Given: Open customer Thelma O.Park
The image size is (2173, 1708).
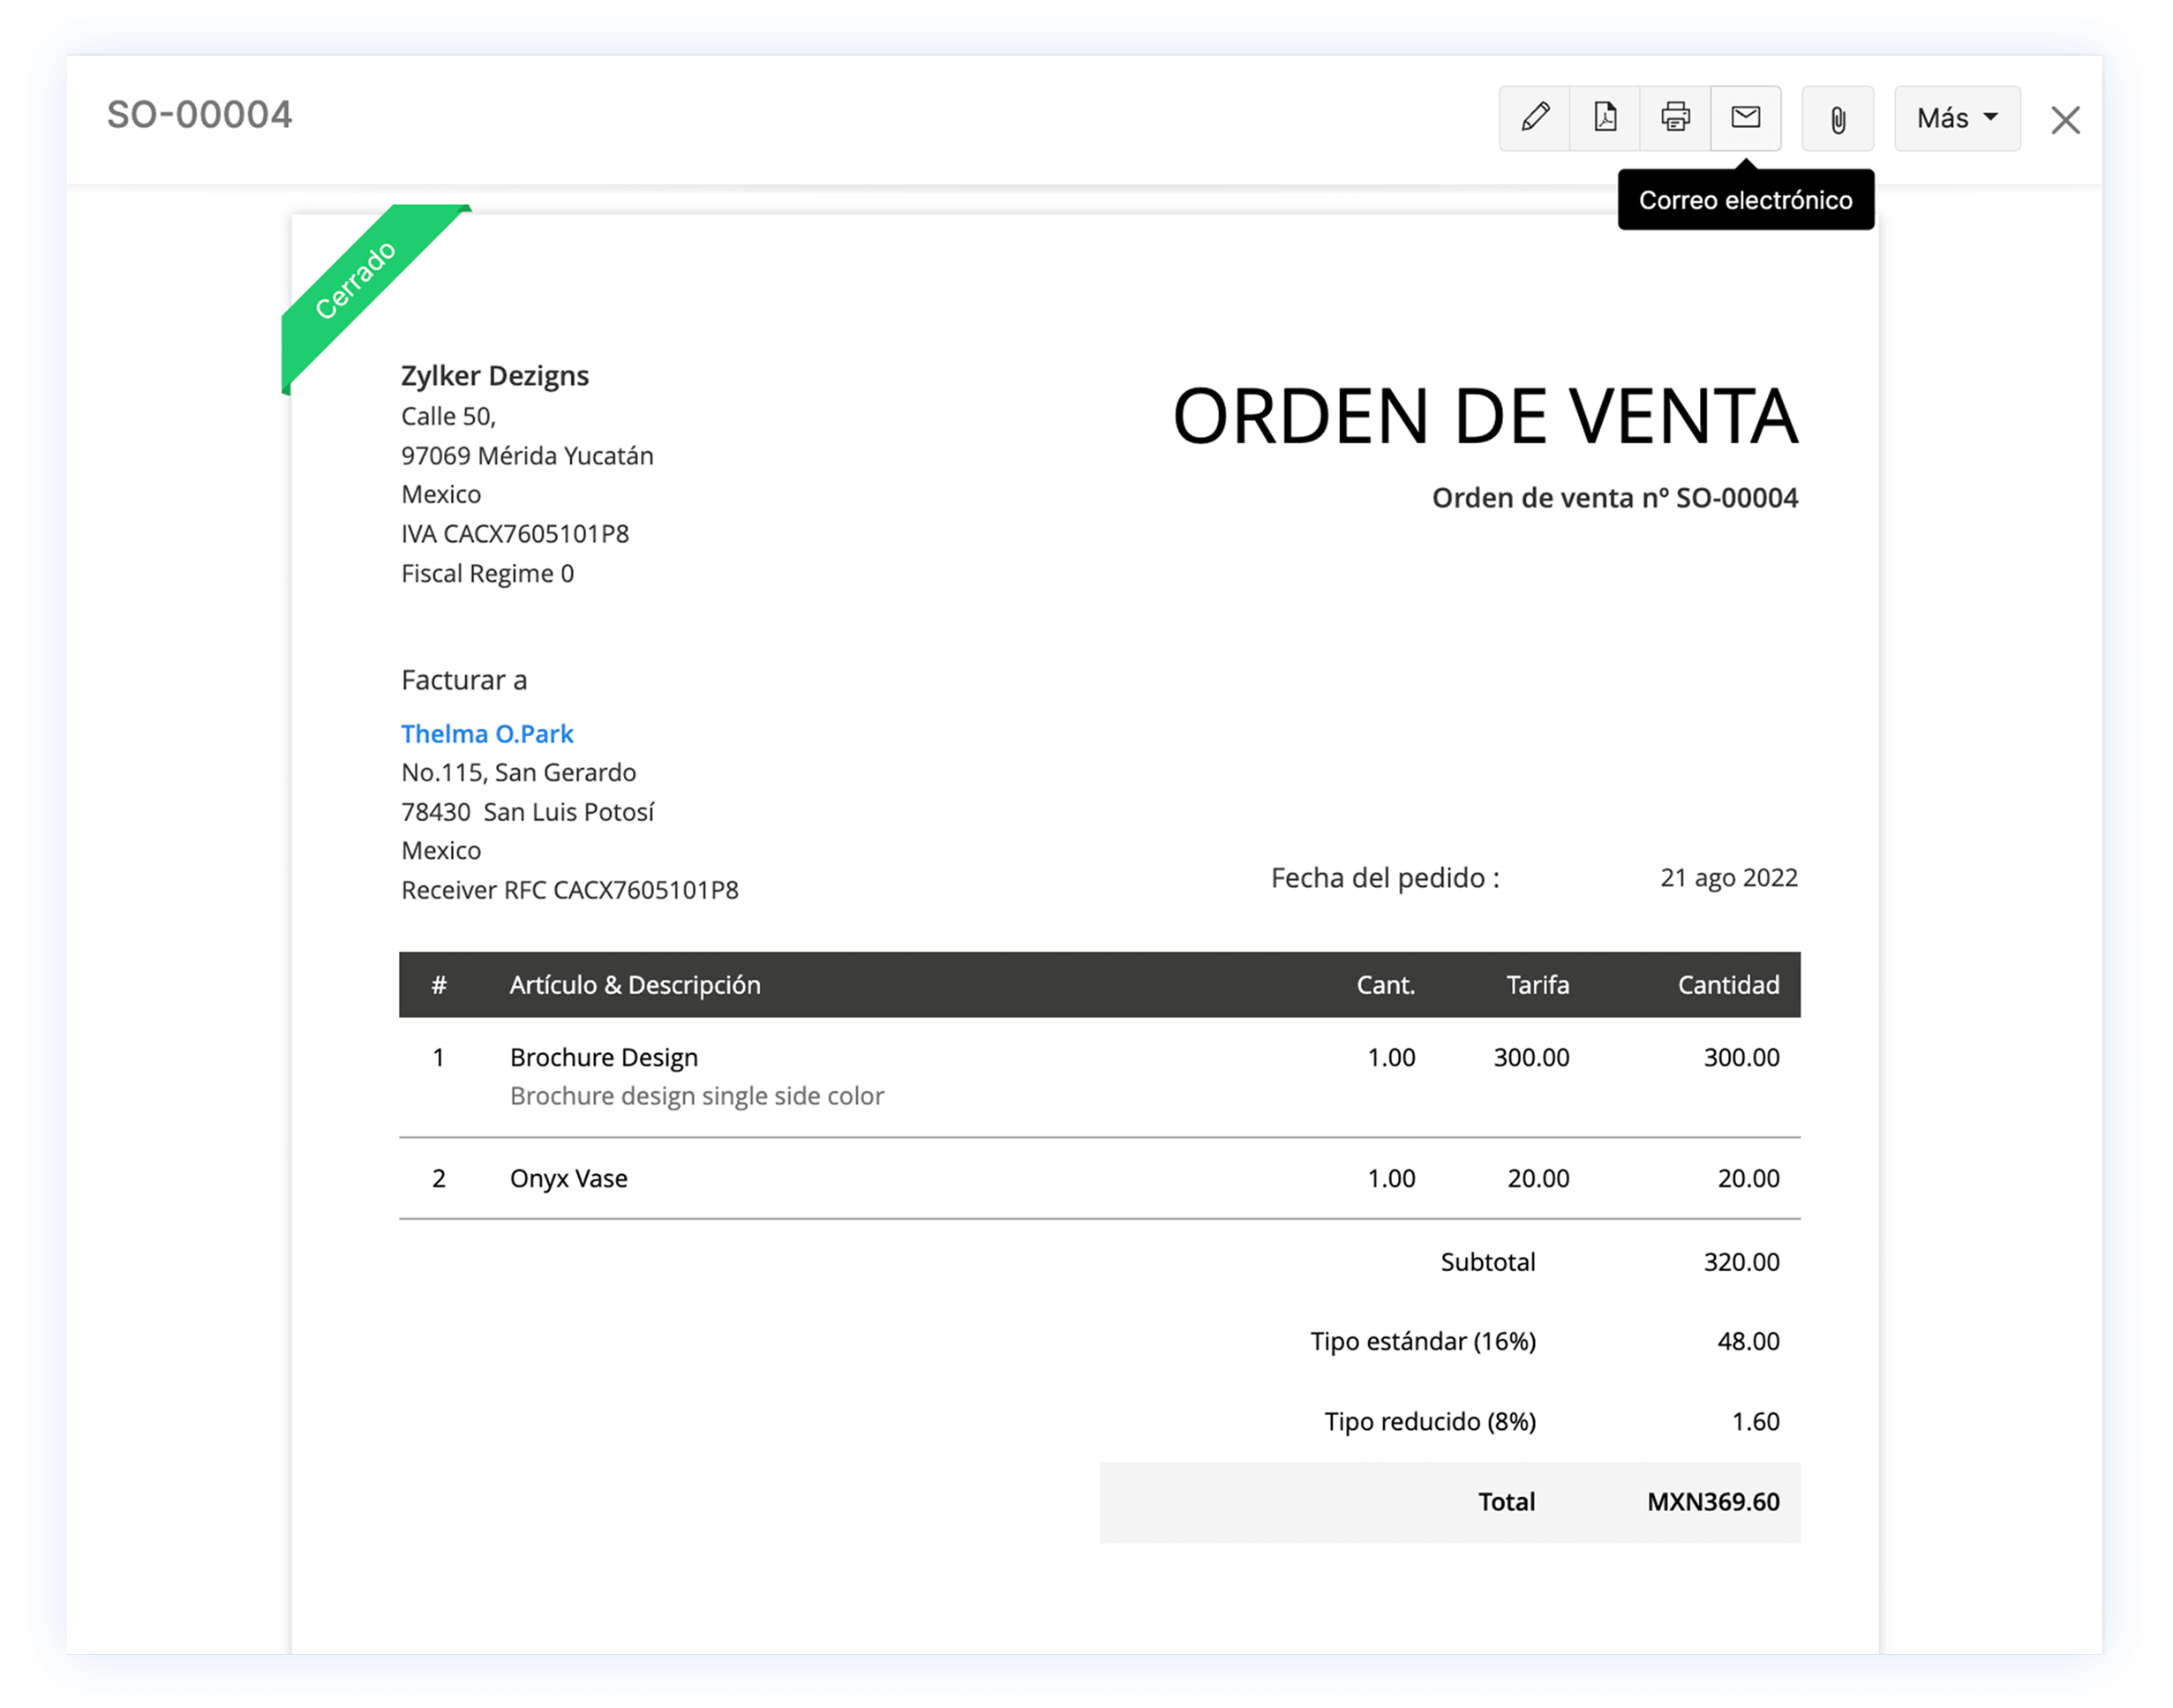Looking at the screenshot, I should (487, 733).
